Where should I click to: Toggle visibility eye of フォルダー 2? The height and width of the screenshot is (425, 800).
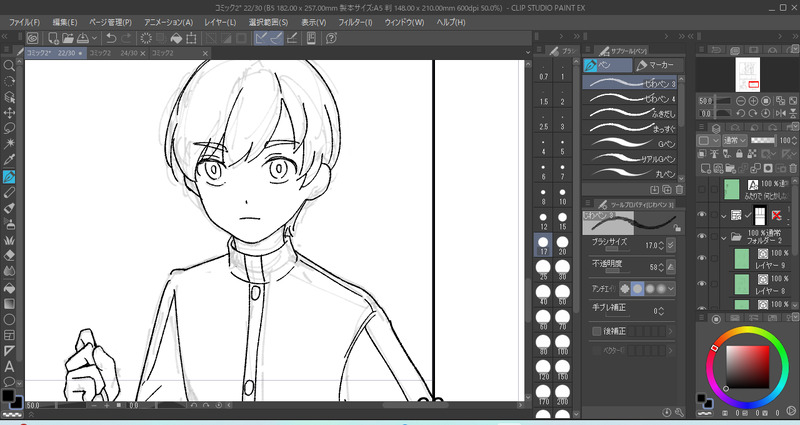[x=702, y=236]
